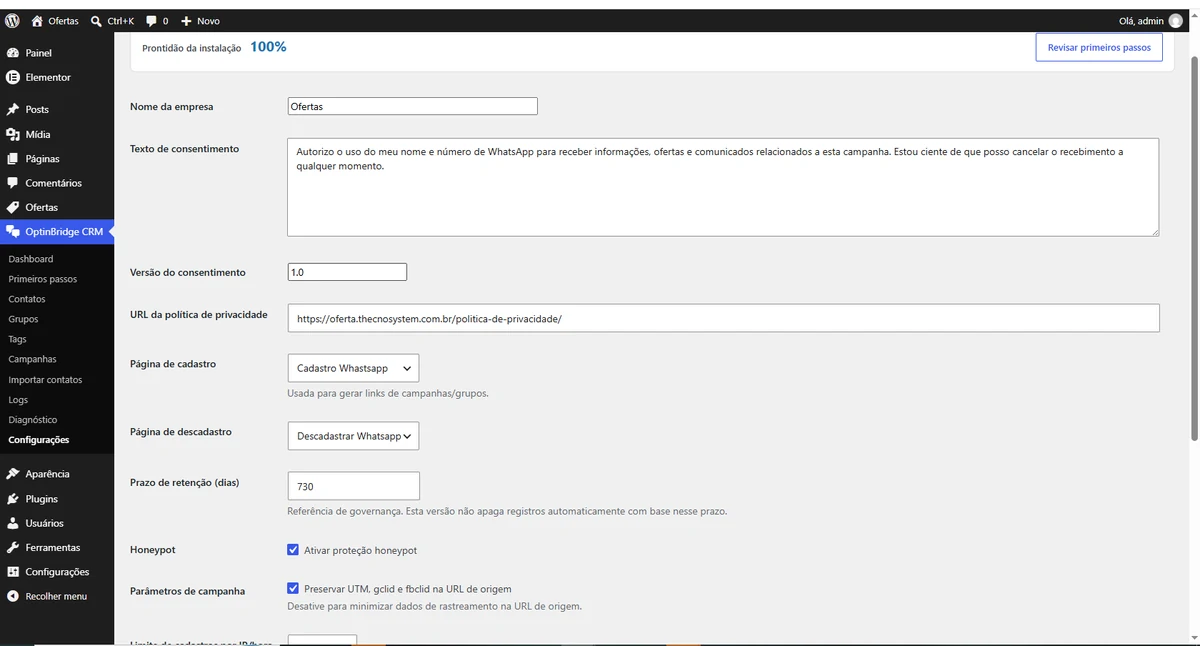Open Primeiros passos submenu item
Image resolution: width=1200 pixels, height=646 pixels.
coord(43,279)
